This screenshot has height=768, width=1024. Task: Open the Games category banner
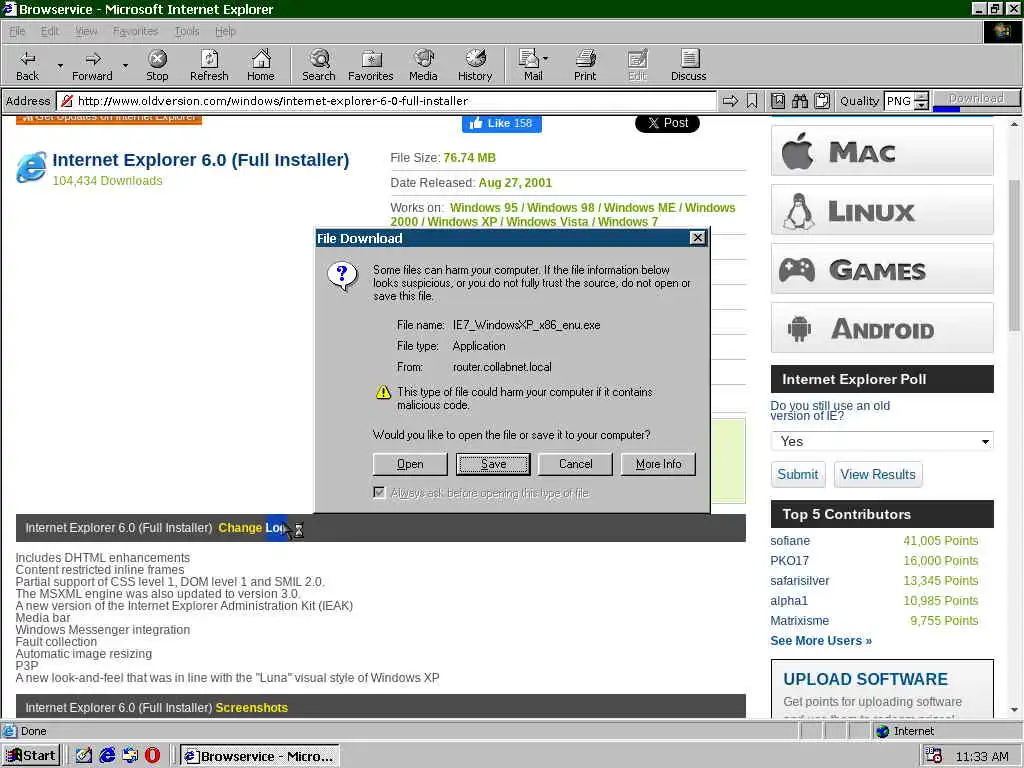pyautogui.click(x=882, y=268)
